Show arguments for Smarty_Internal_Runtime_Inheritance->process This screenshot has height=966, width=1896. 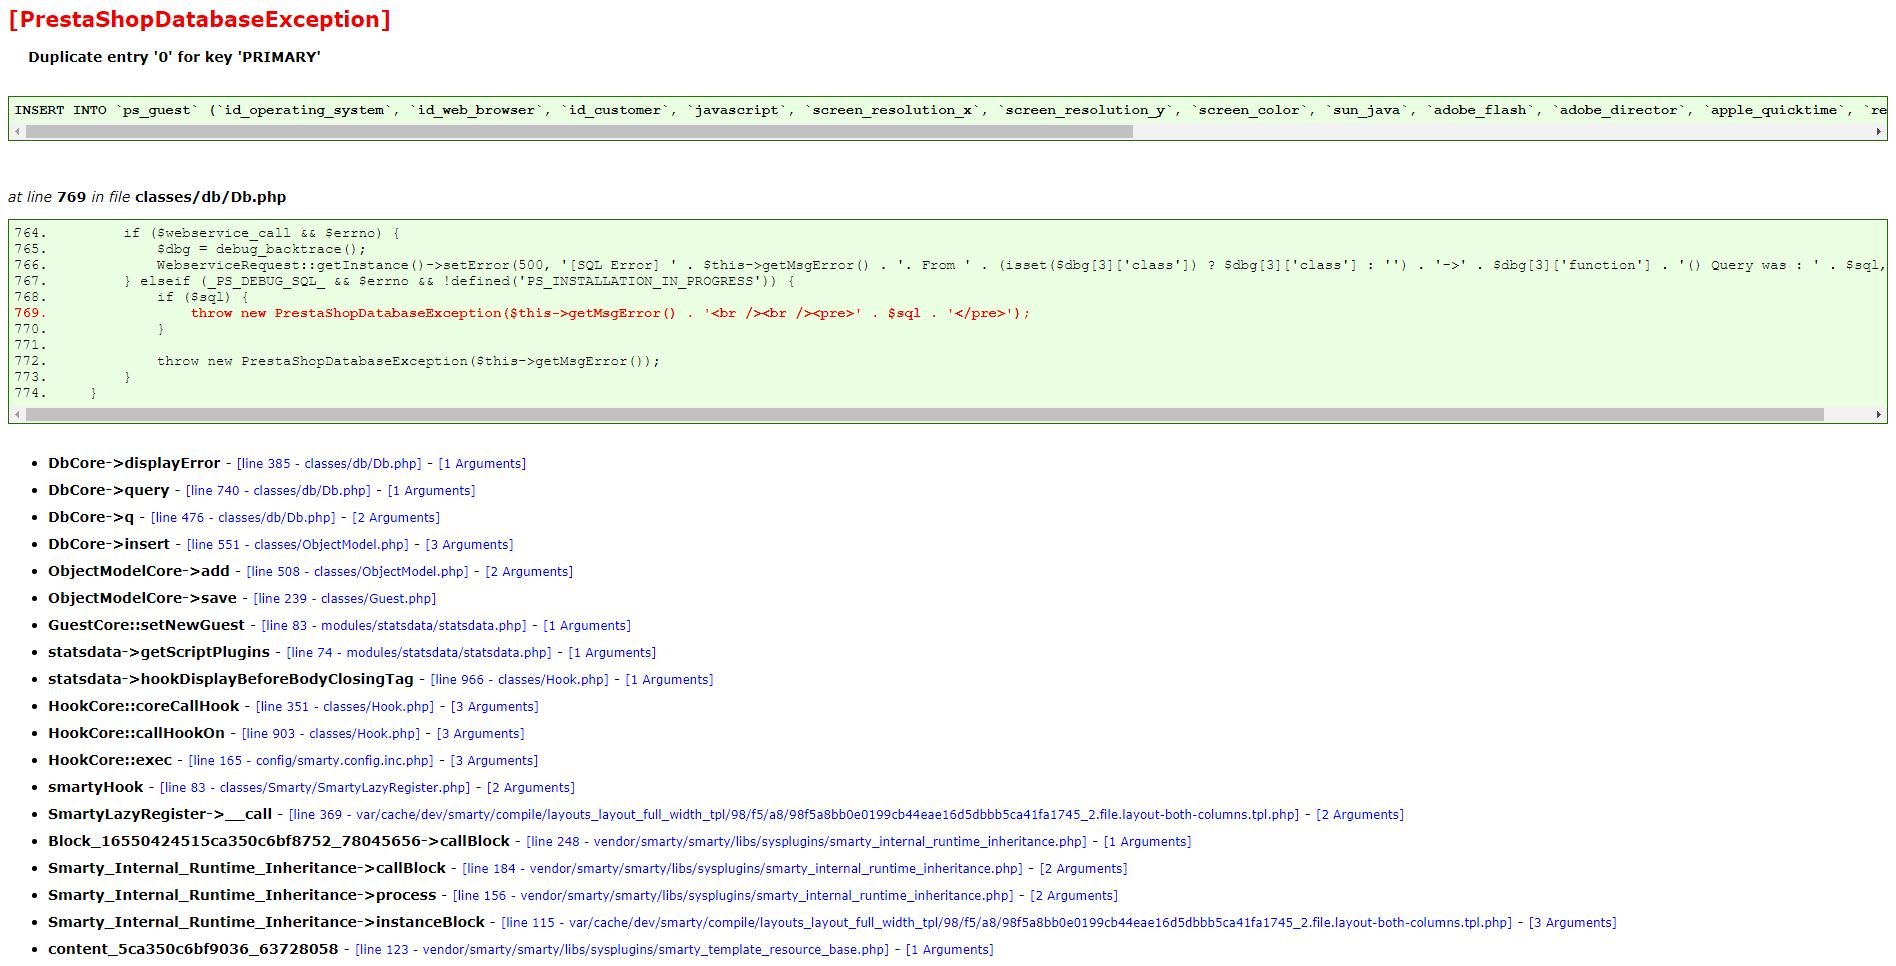[x=1074, y=896]
